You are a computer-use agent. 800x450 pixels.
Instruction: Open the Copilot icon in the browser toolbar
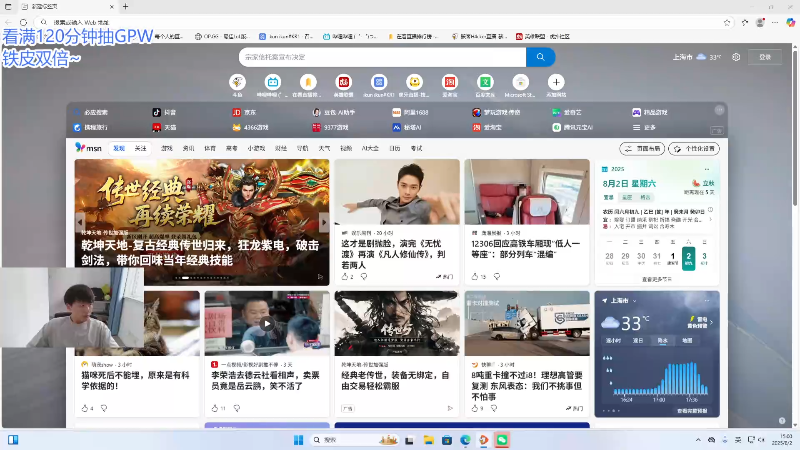pos(790,22)
